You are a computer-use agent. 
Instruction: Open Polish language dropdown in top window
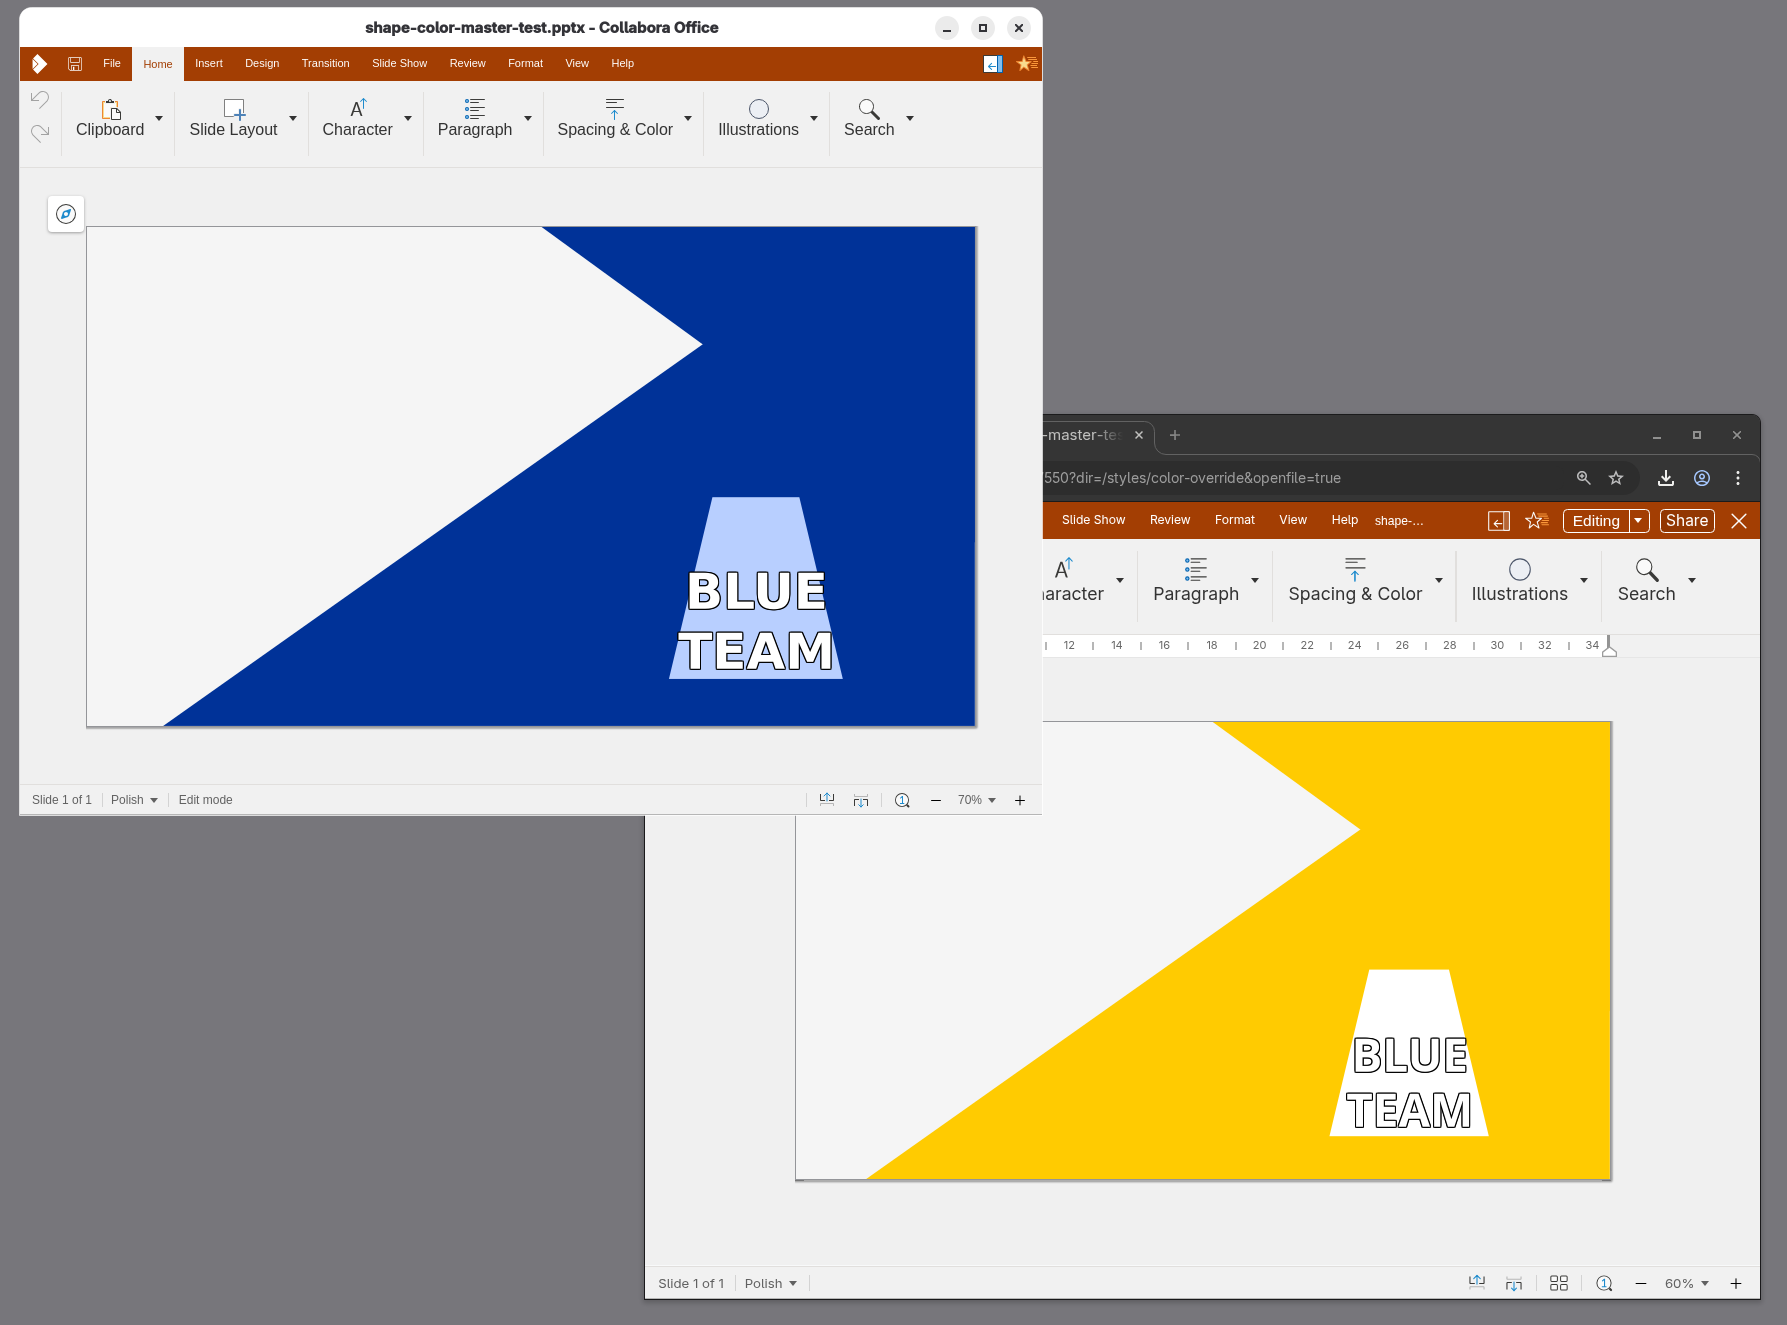tap(134, 800)
